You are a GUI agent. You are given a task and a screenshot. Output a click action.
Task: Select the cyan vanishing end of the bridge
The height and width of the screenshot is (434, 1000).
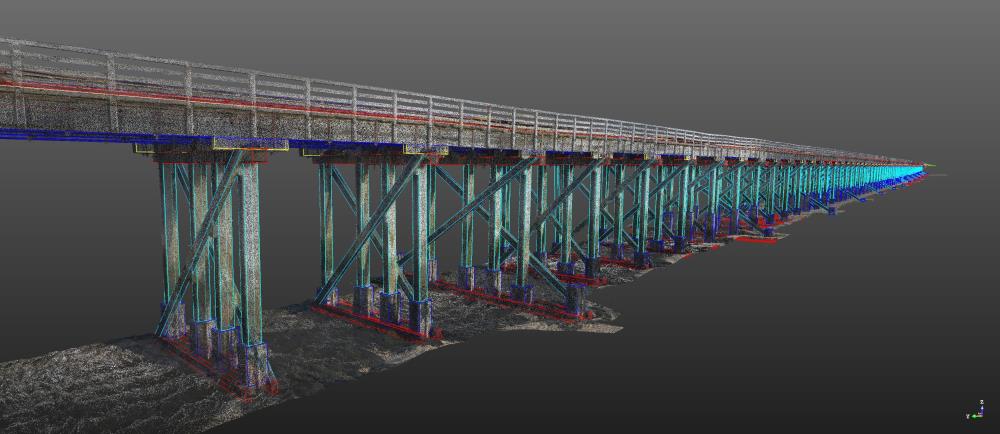pyautogui.click(x=900, y=171)
